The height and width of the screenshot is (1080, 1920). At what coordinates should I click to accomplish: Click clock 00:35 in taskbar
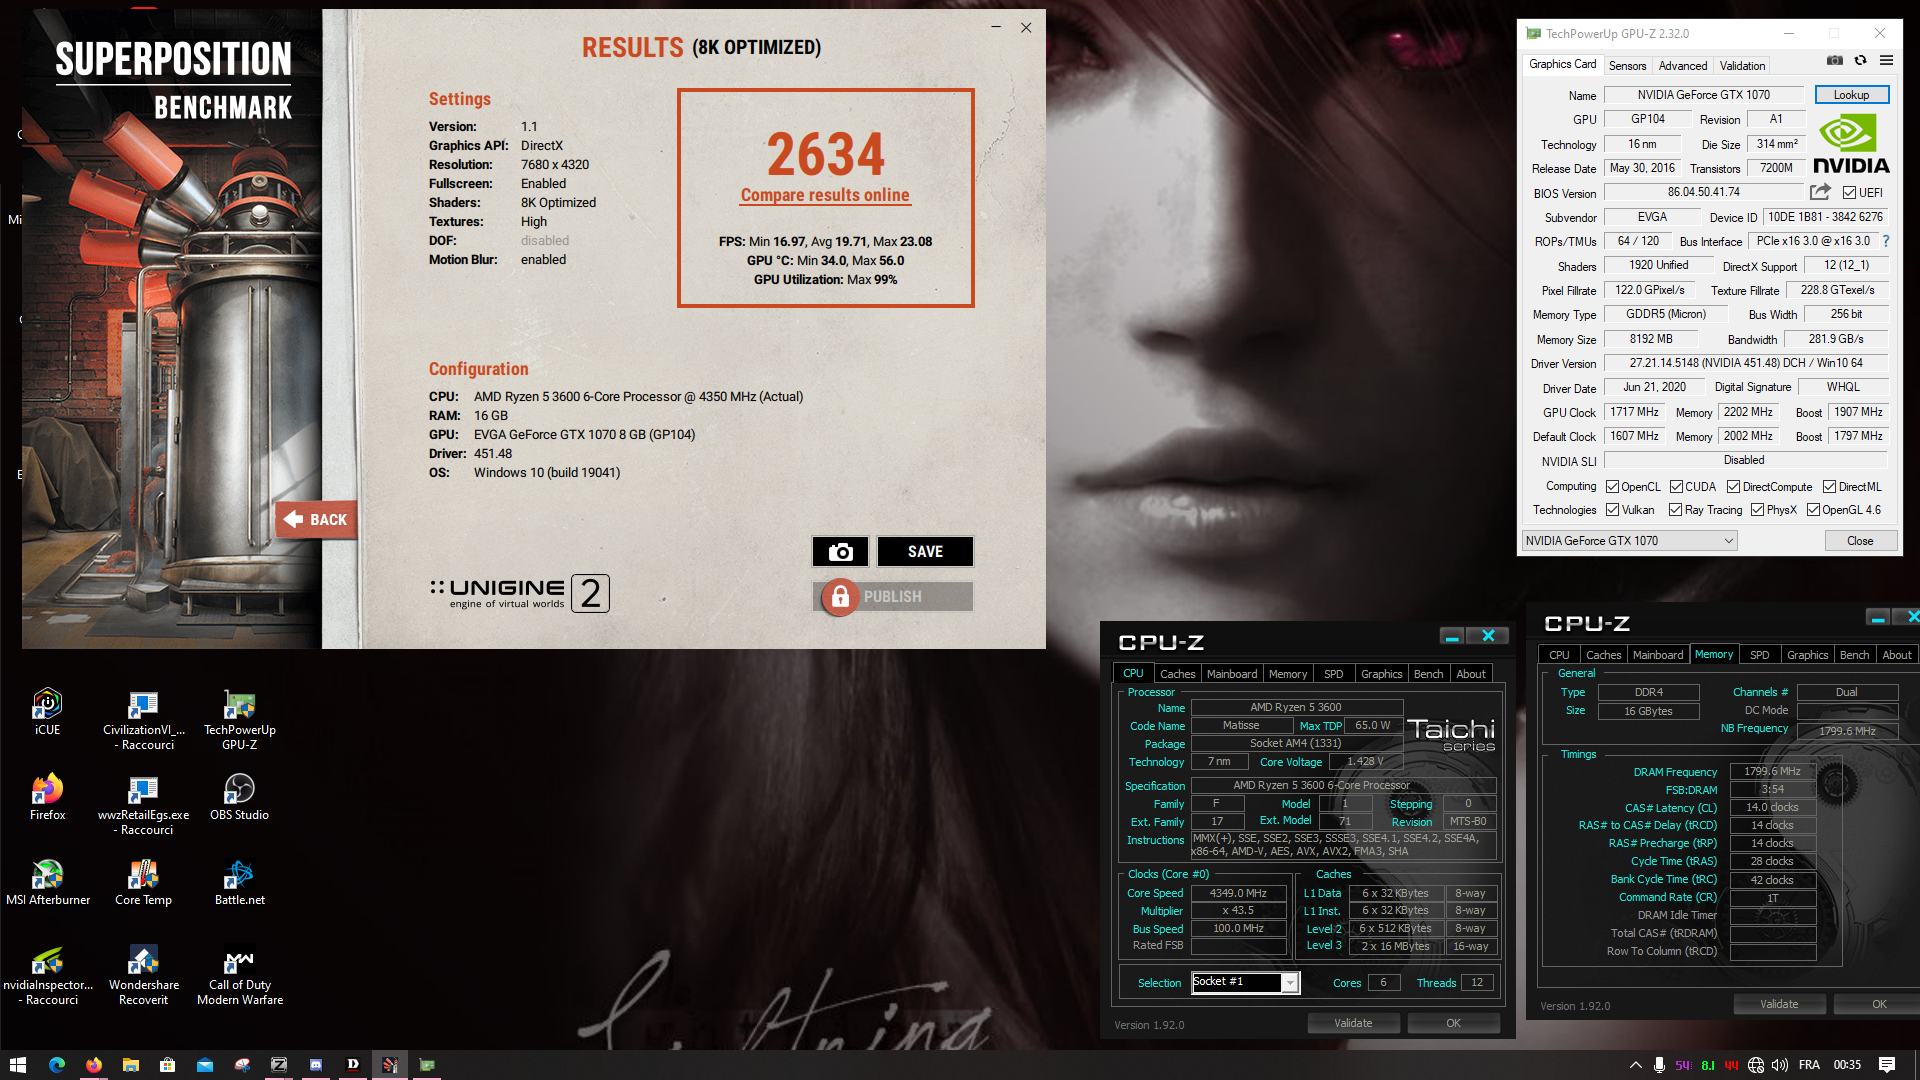click(x=1847, y=1065)
